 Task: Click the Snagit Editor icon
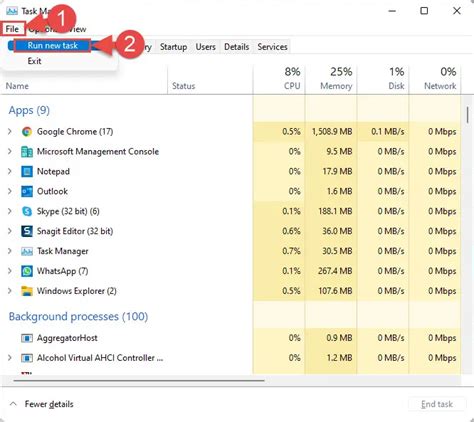click(x=27, y=231)
